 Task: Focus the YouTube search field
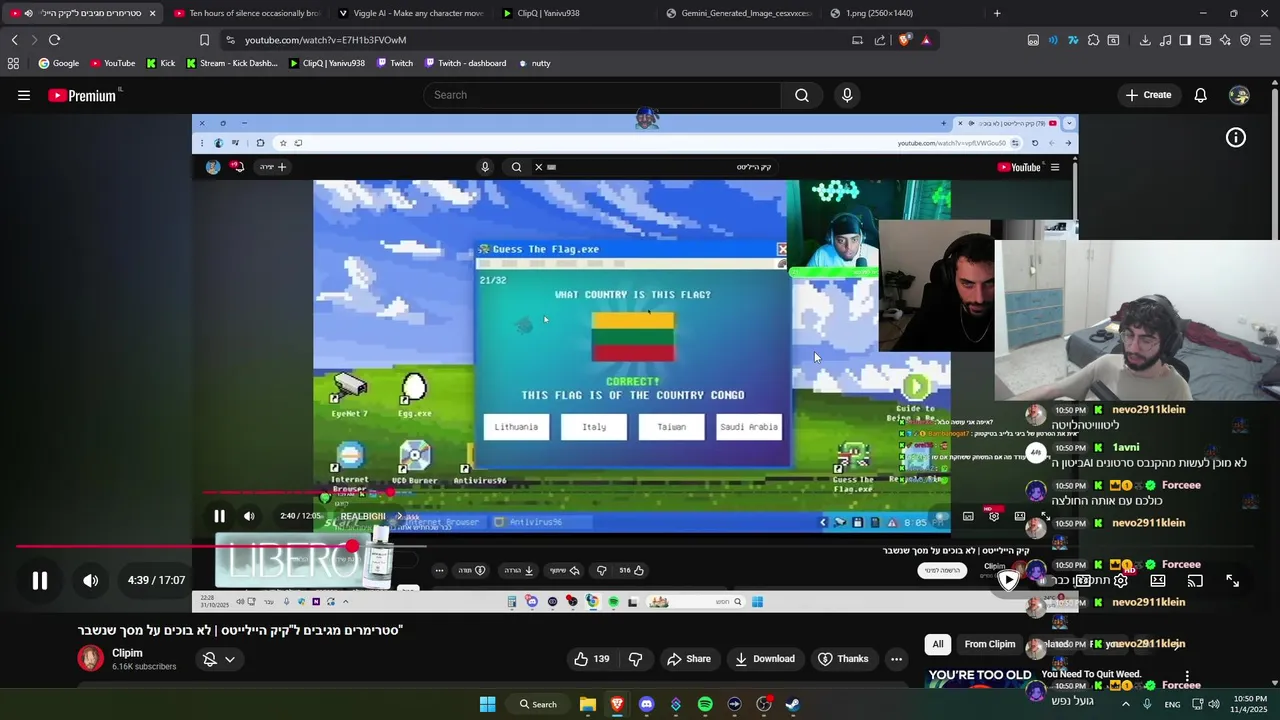coord(602,95)
